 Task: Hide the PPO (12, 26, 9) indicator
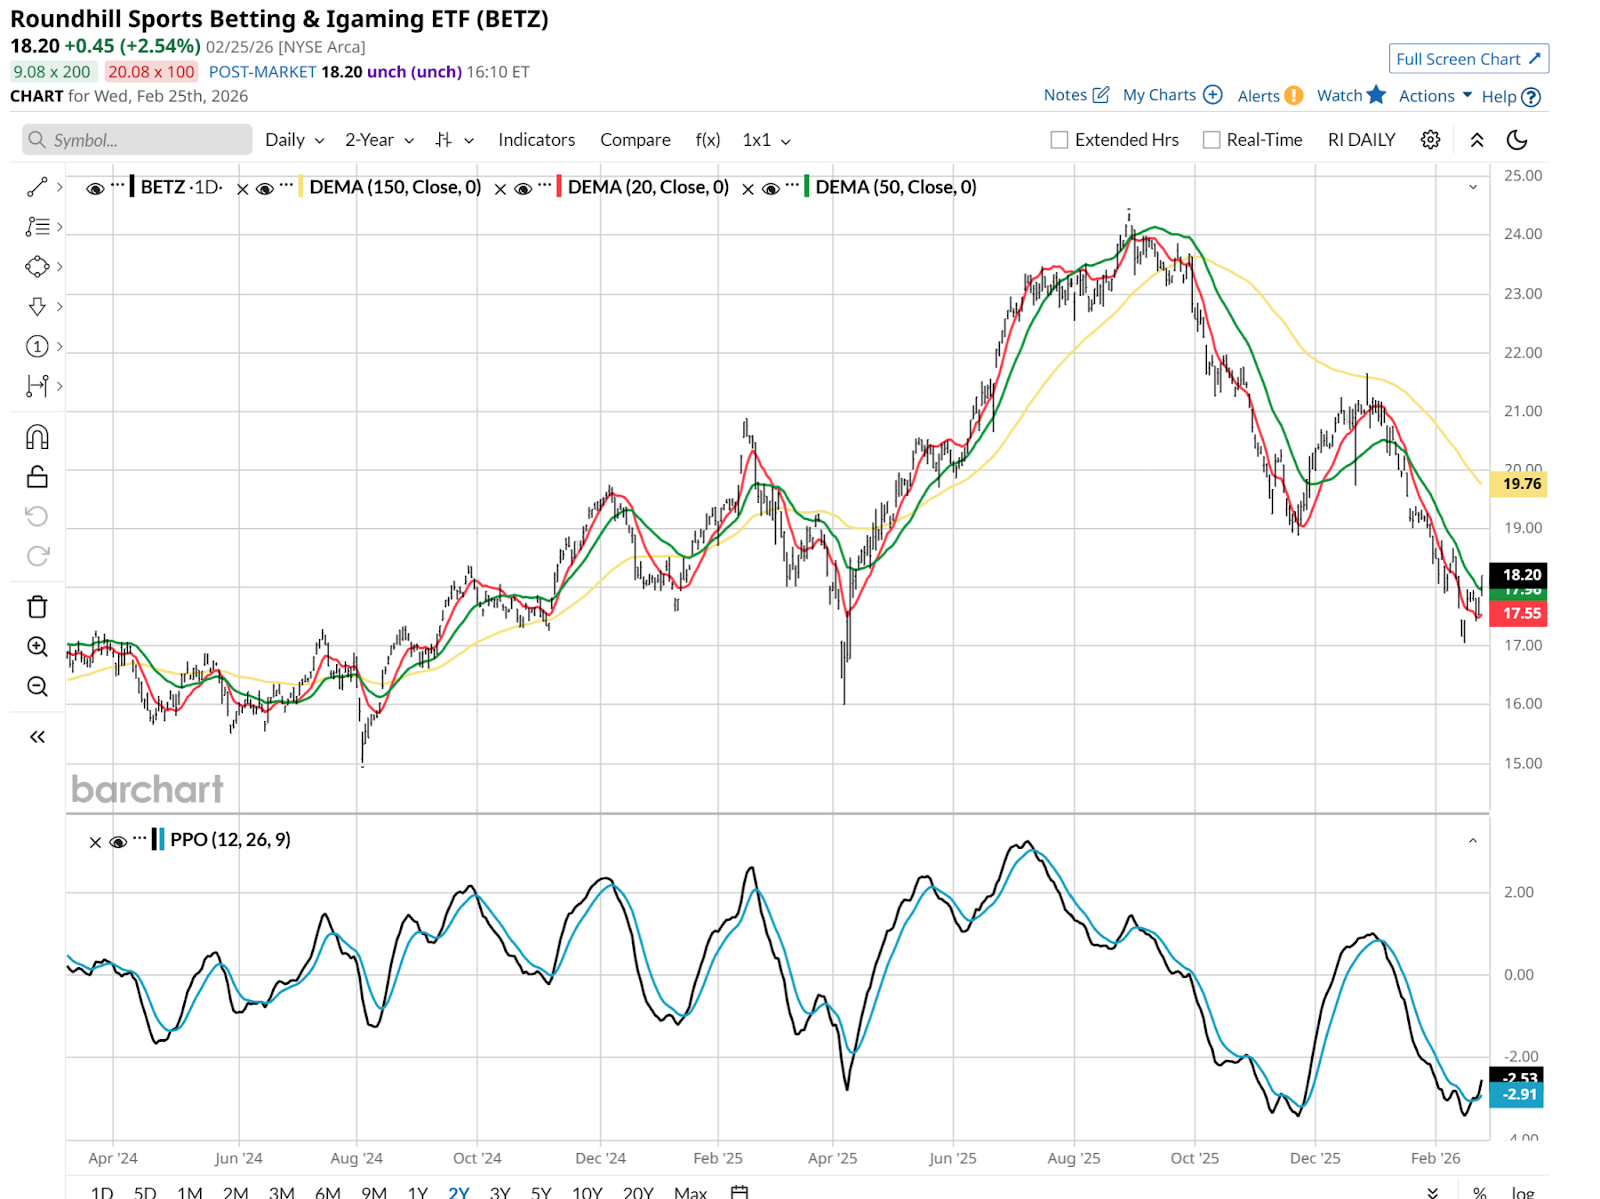click(x=118, y=842)
